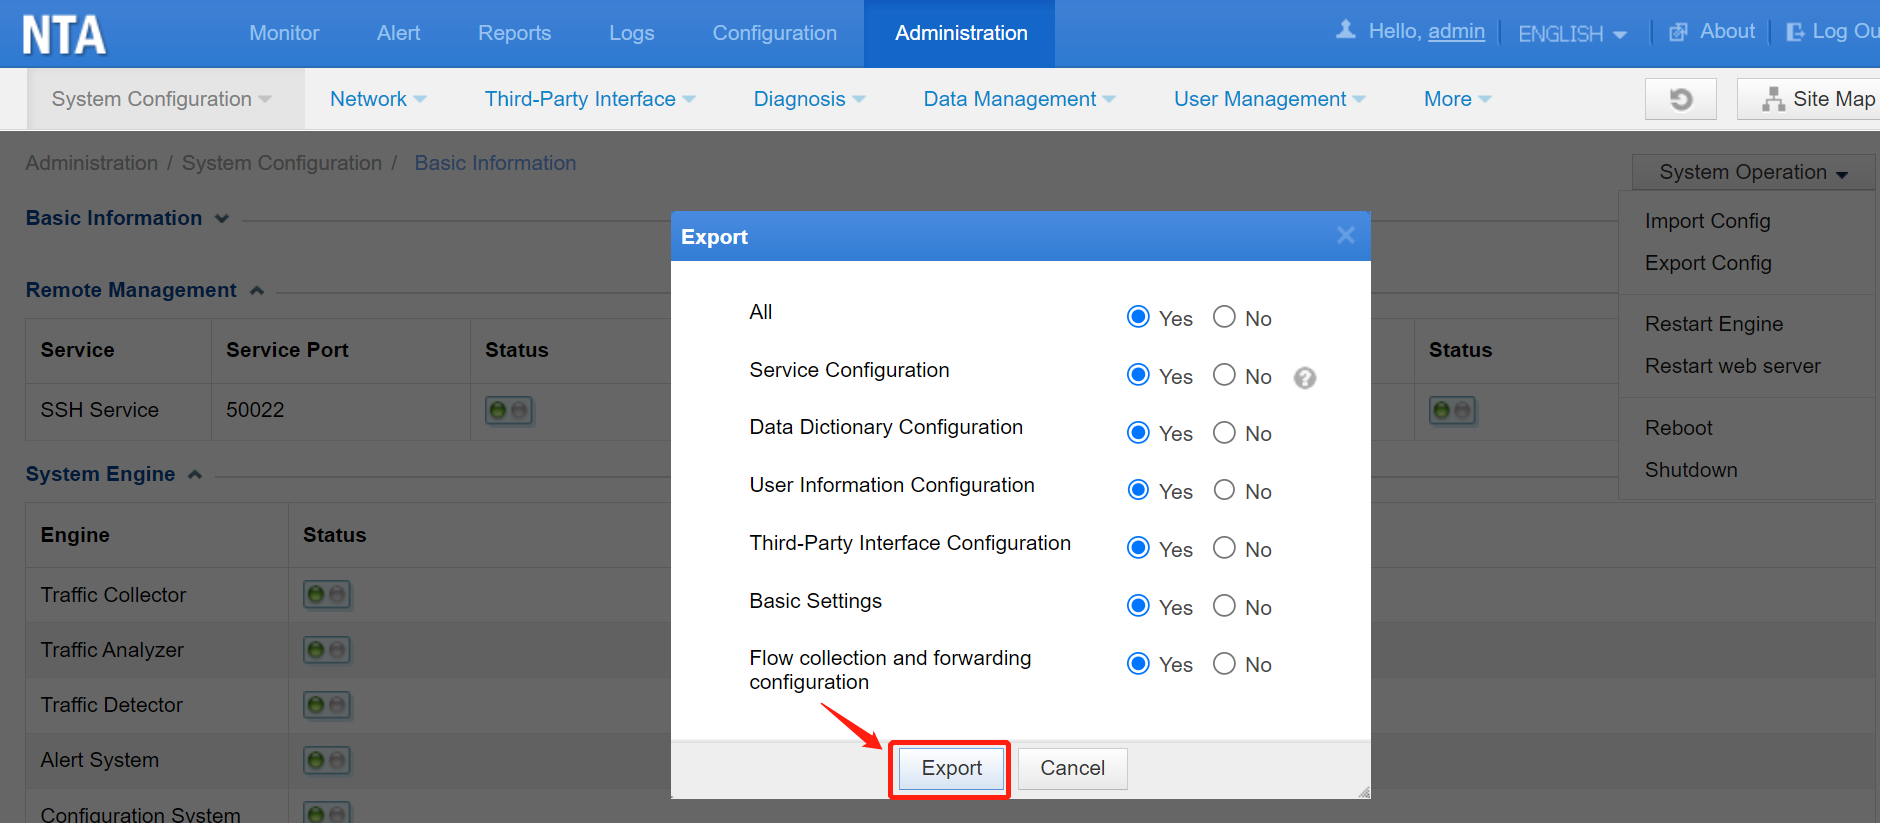Screen dimensions: 1880x823
Task: Click the Alert System status indicator
Action: 326,760
